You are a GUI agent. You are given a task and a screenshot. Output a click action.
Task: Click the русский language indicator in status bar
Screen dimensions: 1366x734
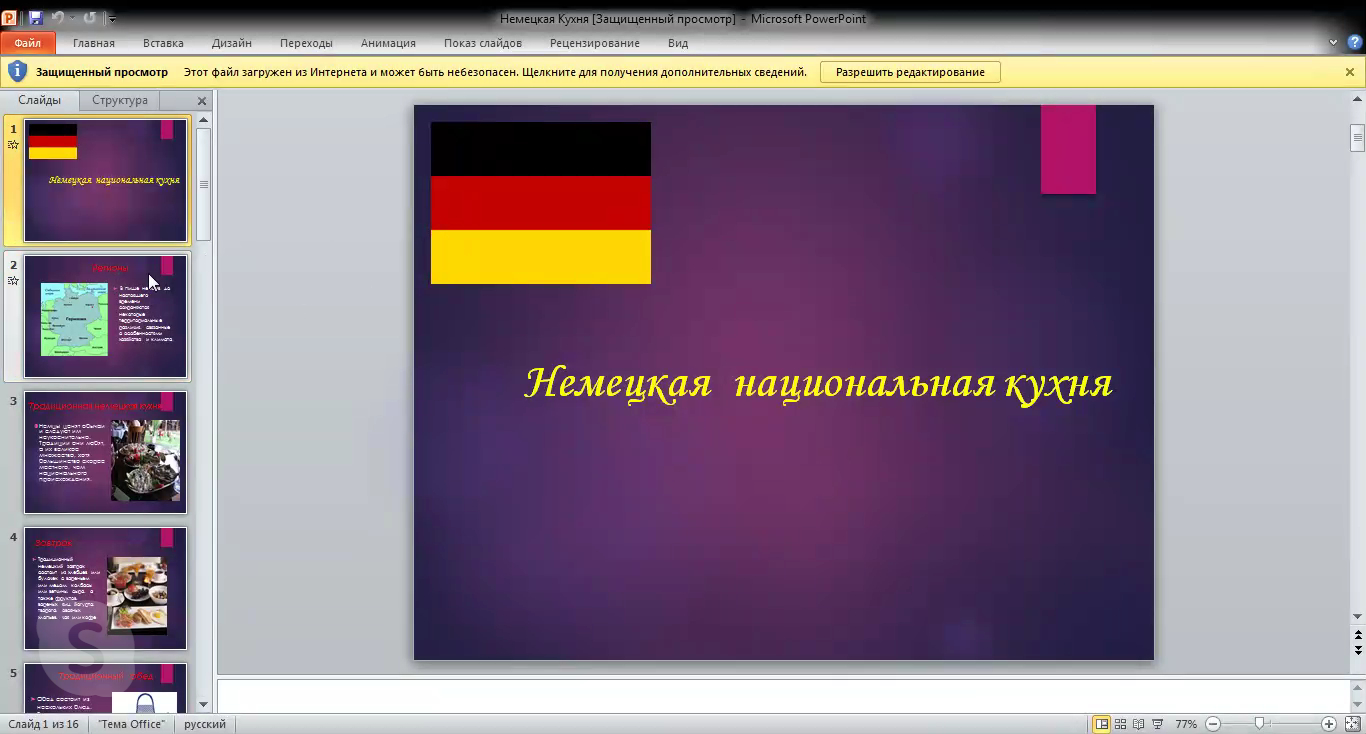205,724
